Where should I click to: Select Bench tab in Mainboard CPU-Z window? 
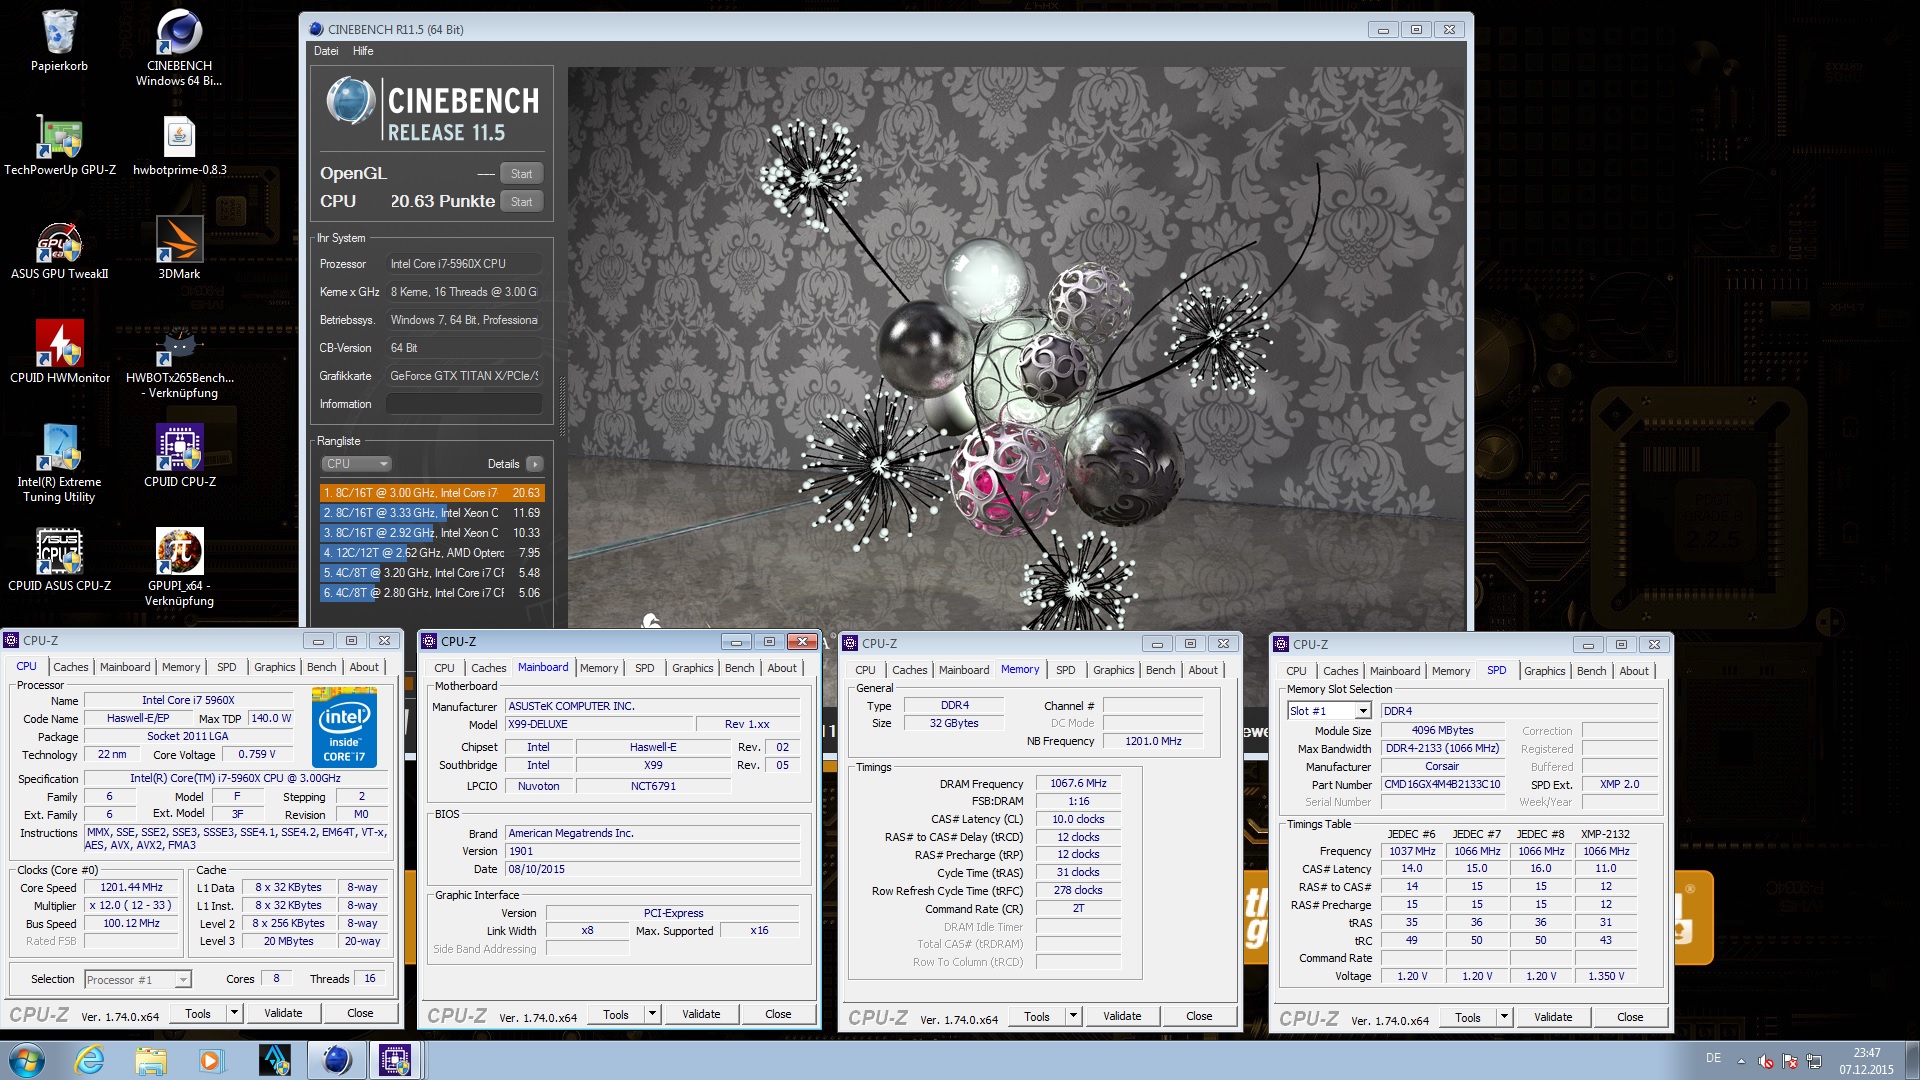[x=740, y=668]
